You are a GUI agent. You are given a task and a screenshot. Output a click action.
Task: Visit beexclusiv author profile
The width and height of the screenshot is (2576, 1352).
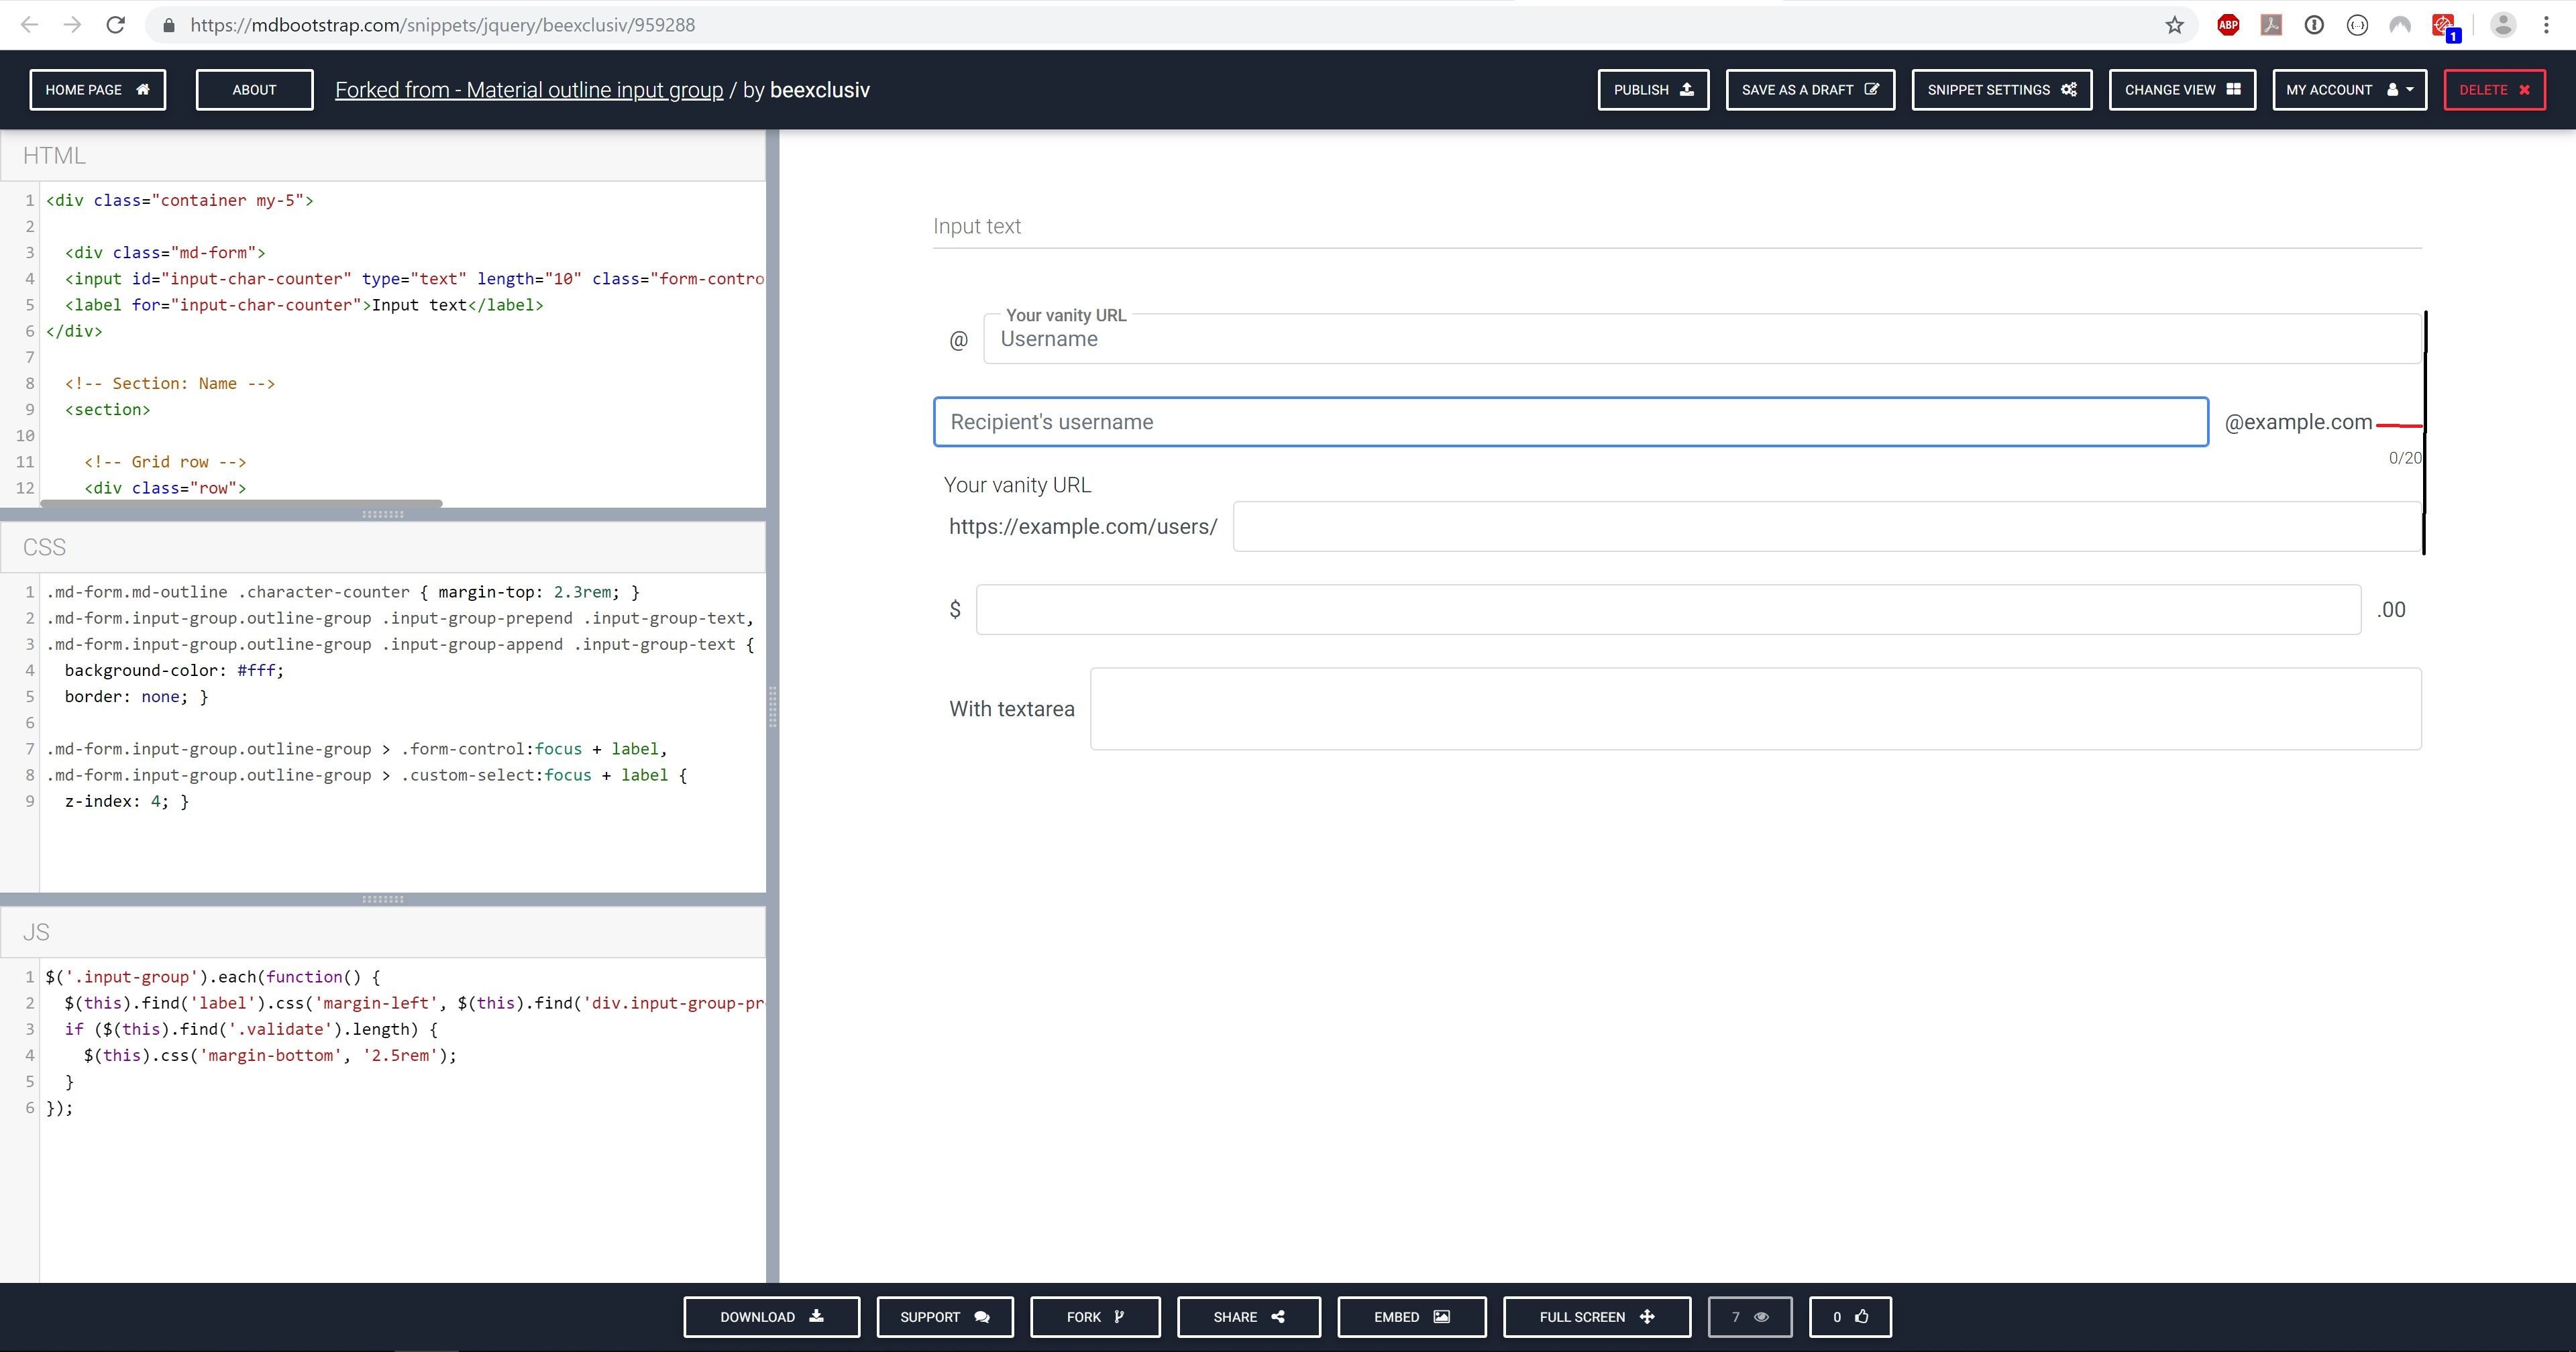(x=820, y=90)
